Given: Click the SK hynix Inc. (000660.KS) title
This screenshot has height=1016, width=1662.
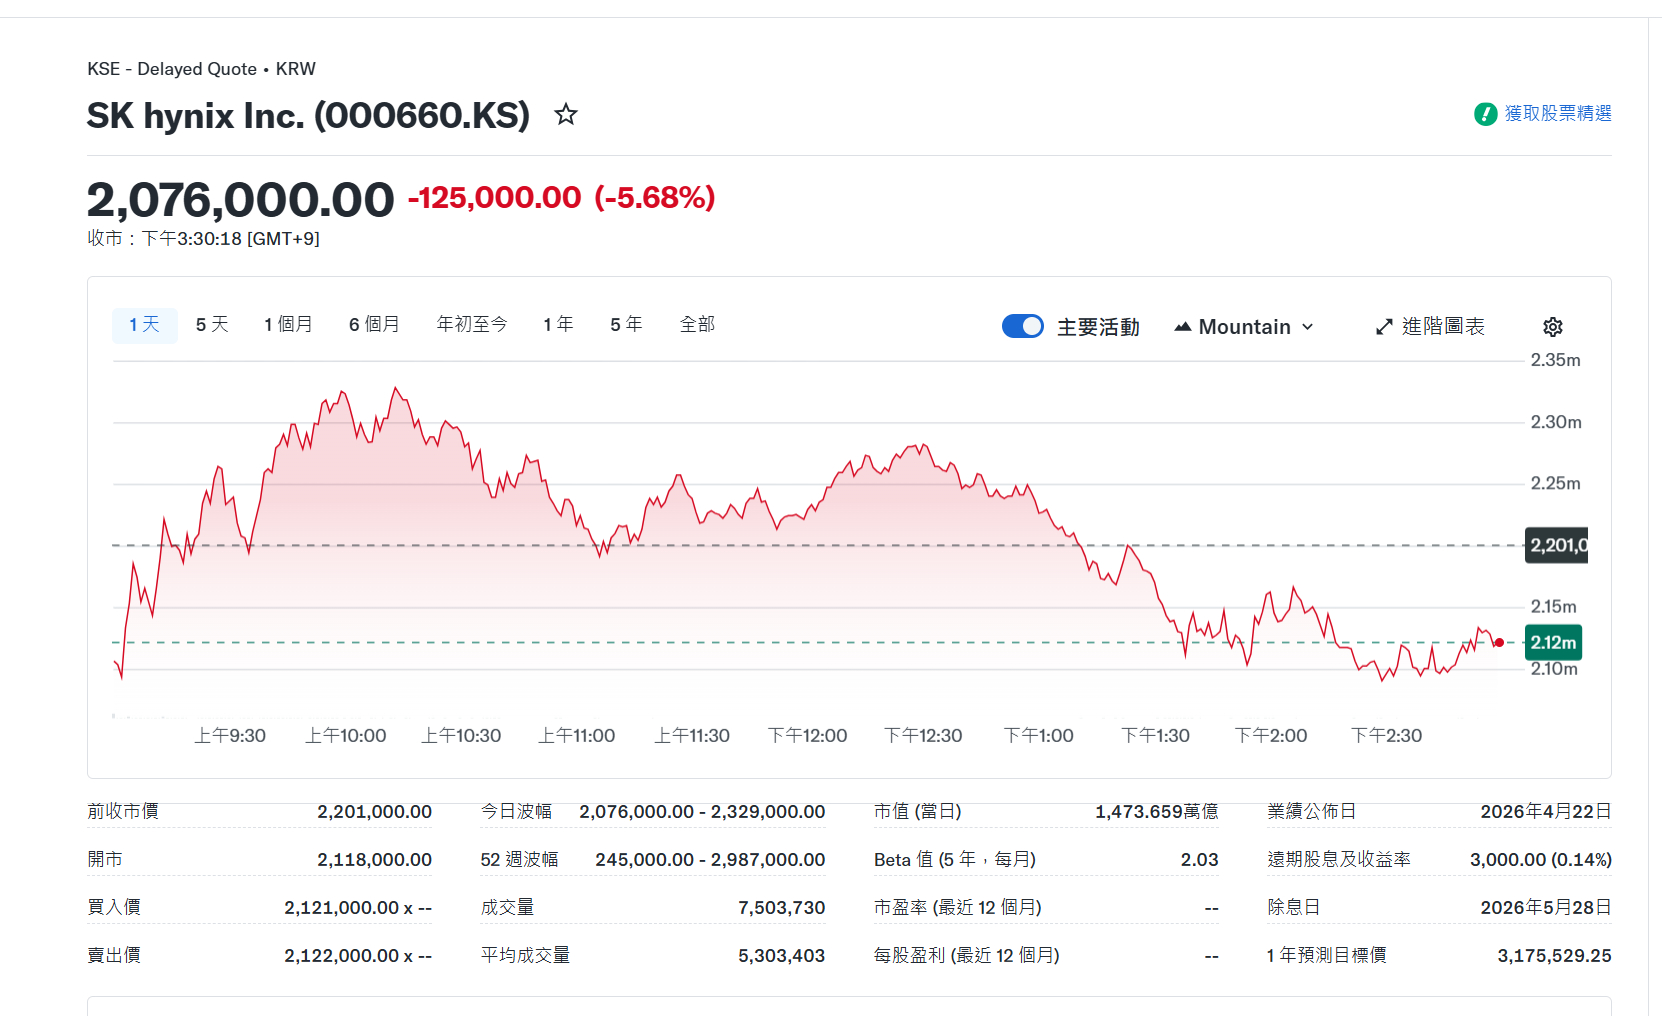Looking at the screenshot, I should click(x=308, y=116).
